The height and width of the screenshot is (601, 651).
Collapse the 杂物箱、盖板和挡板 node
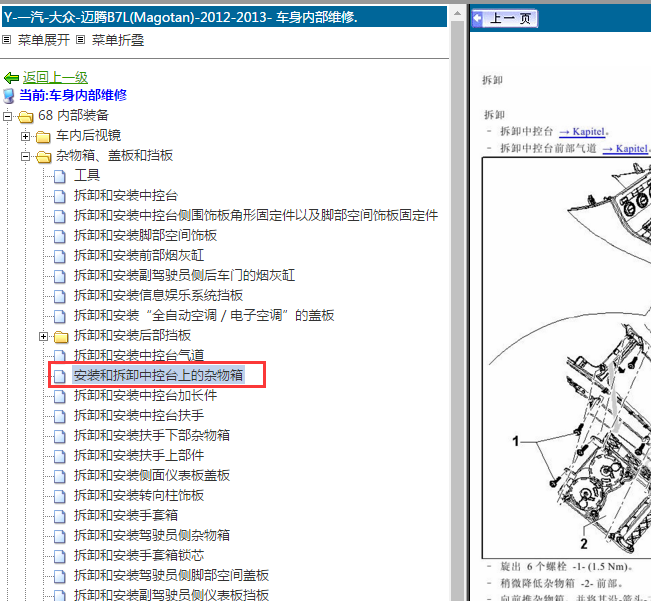point(25,156)
